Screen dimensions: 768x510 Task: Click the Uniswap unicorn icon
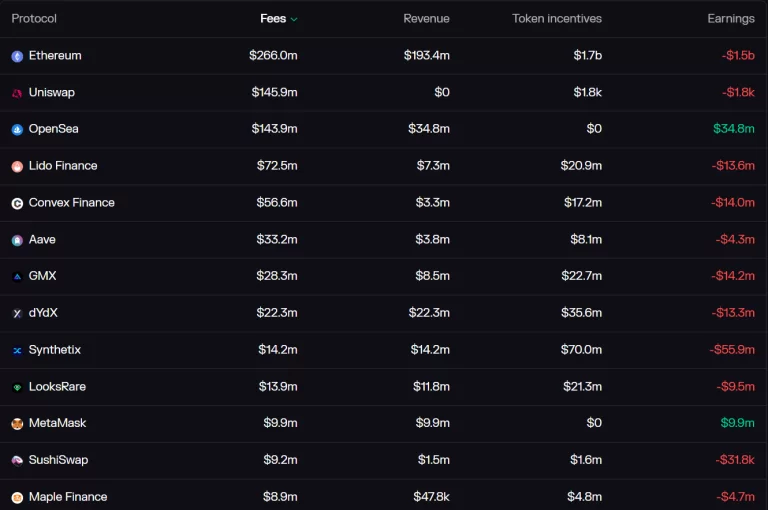tap(17, 93)
